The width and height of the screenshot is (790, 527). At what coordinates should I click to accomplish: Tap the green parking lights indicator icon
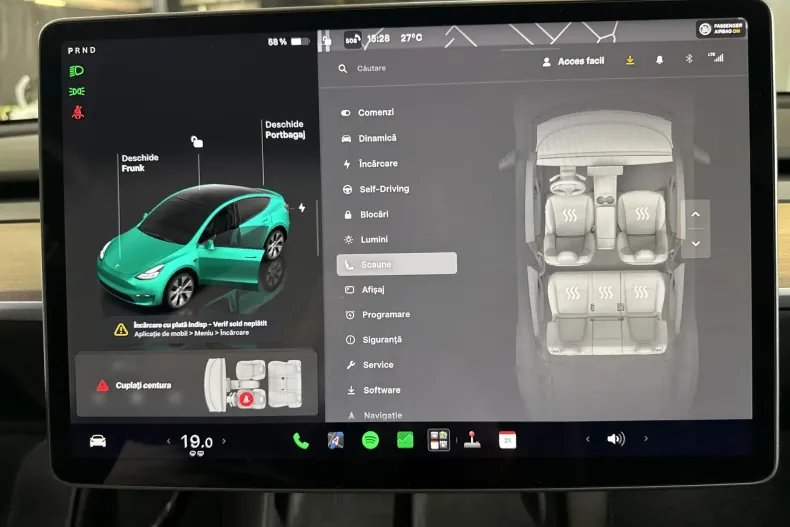(77, 91)
